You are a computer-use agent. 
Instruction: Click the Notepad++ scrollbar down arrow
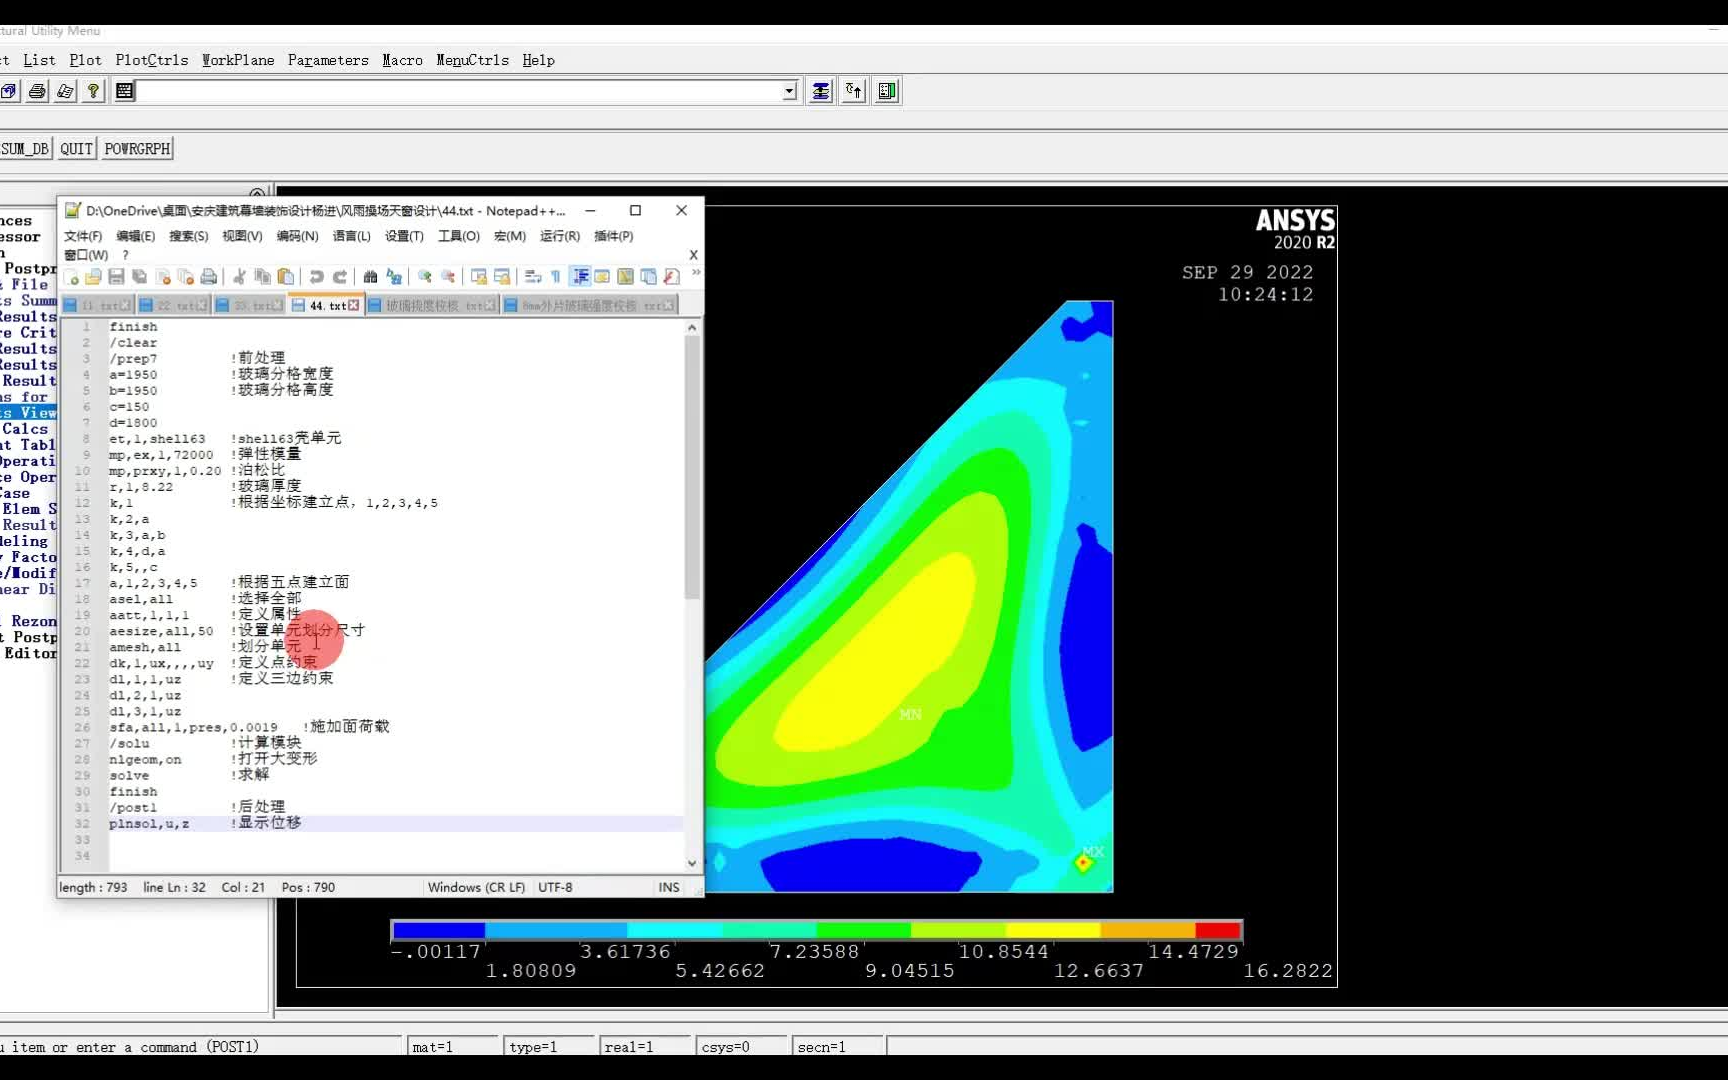(x=692, y=863)
